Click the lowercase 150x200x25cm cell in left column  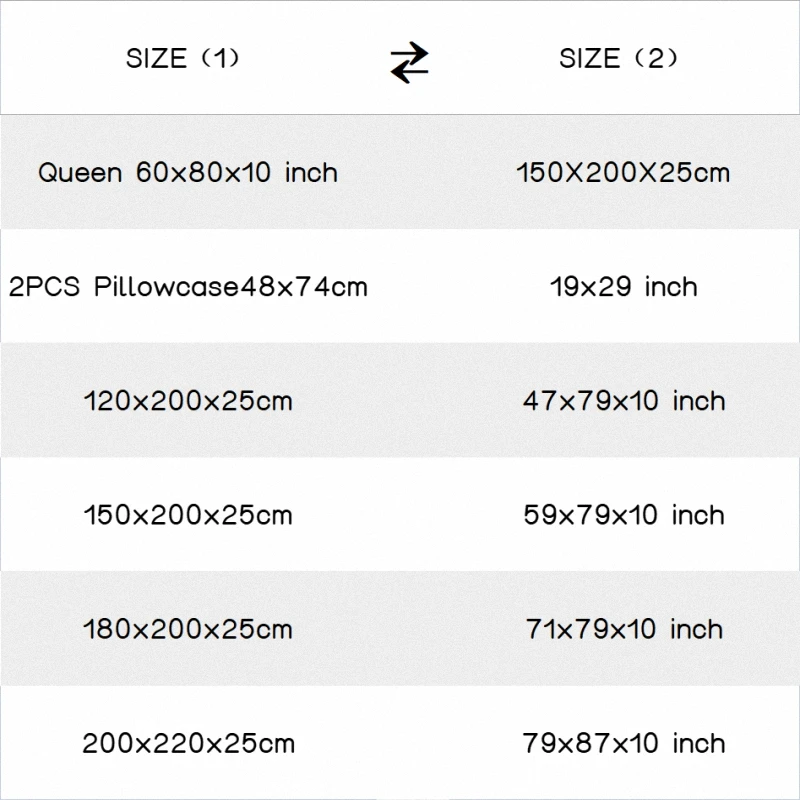pyautogui.click(x=188, y=516)
